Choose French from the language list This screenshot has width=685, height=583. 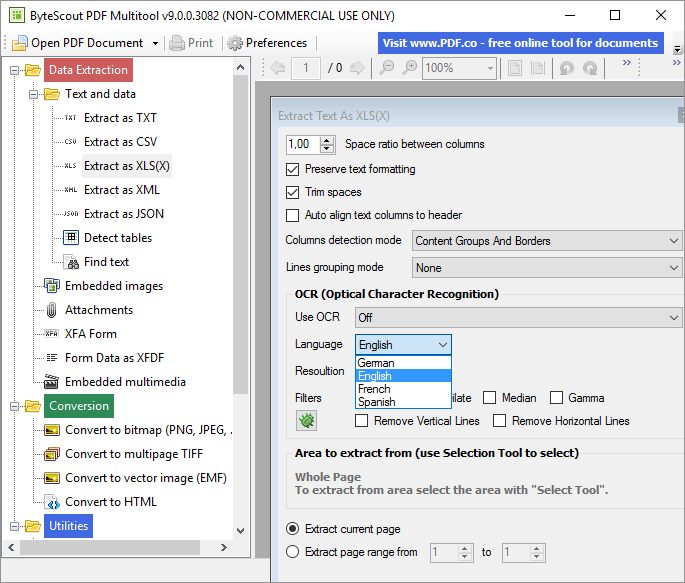403,389
